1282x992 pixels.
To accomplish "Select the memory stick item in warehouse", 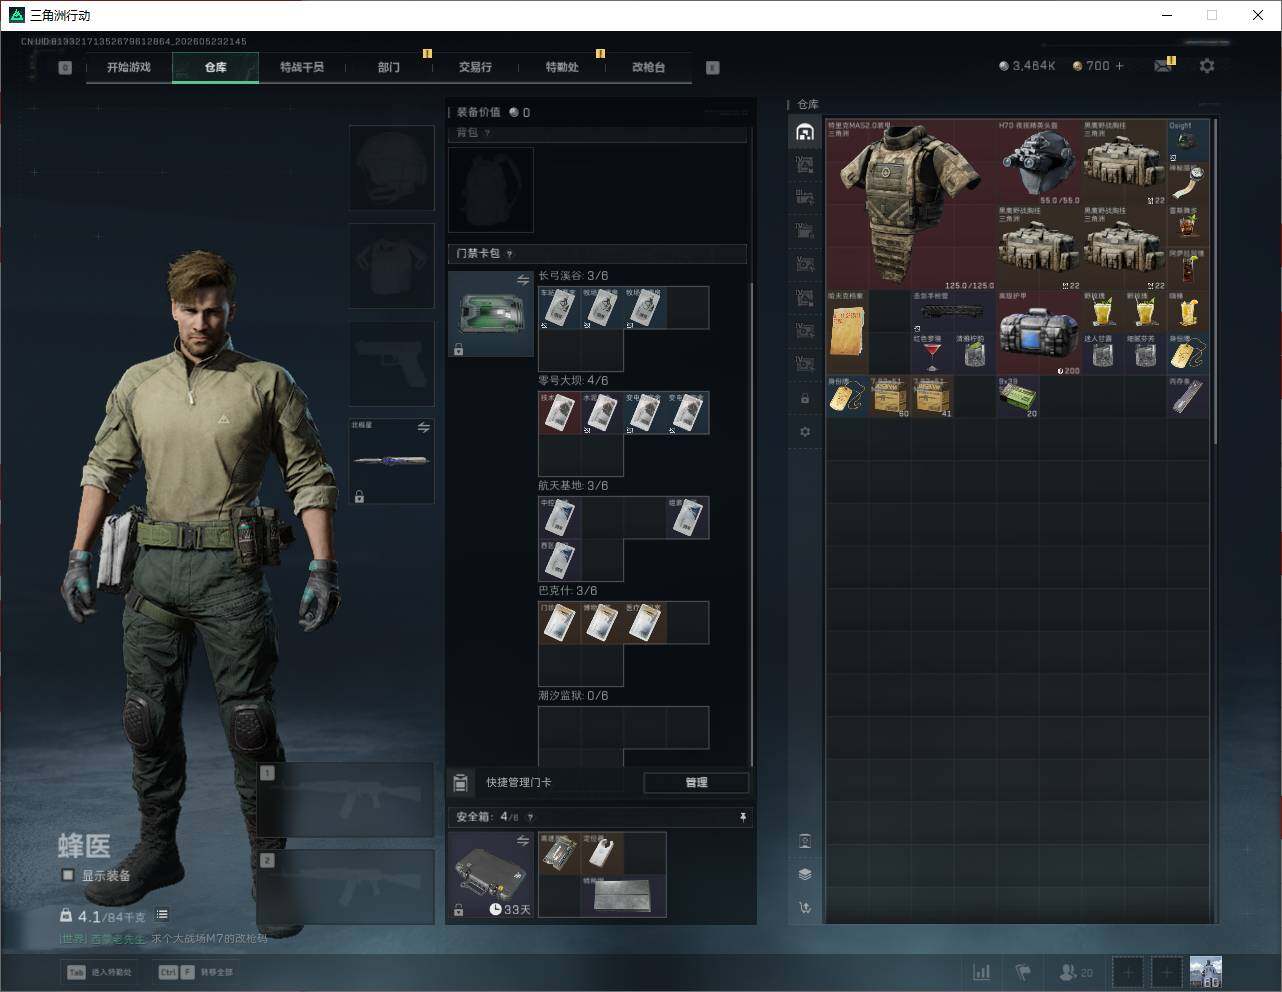I will click(1188, 397).
